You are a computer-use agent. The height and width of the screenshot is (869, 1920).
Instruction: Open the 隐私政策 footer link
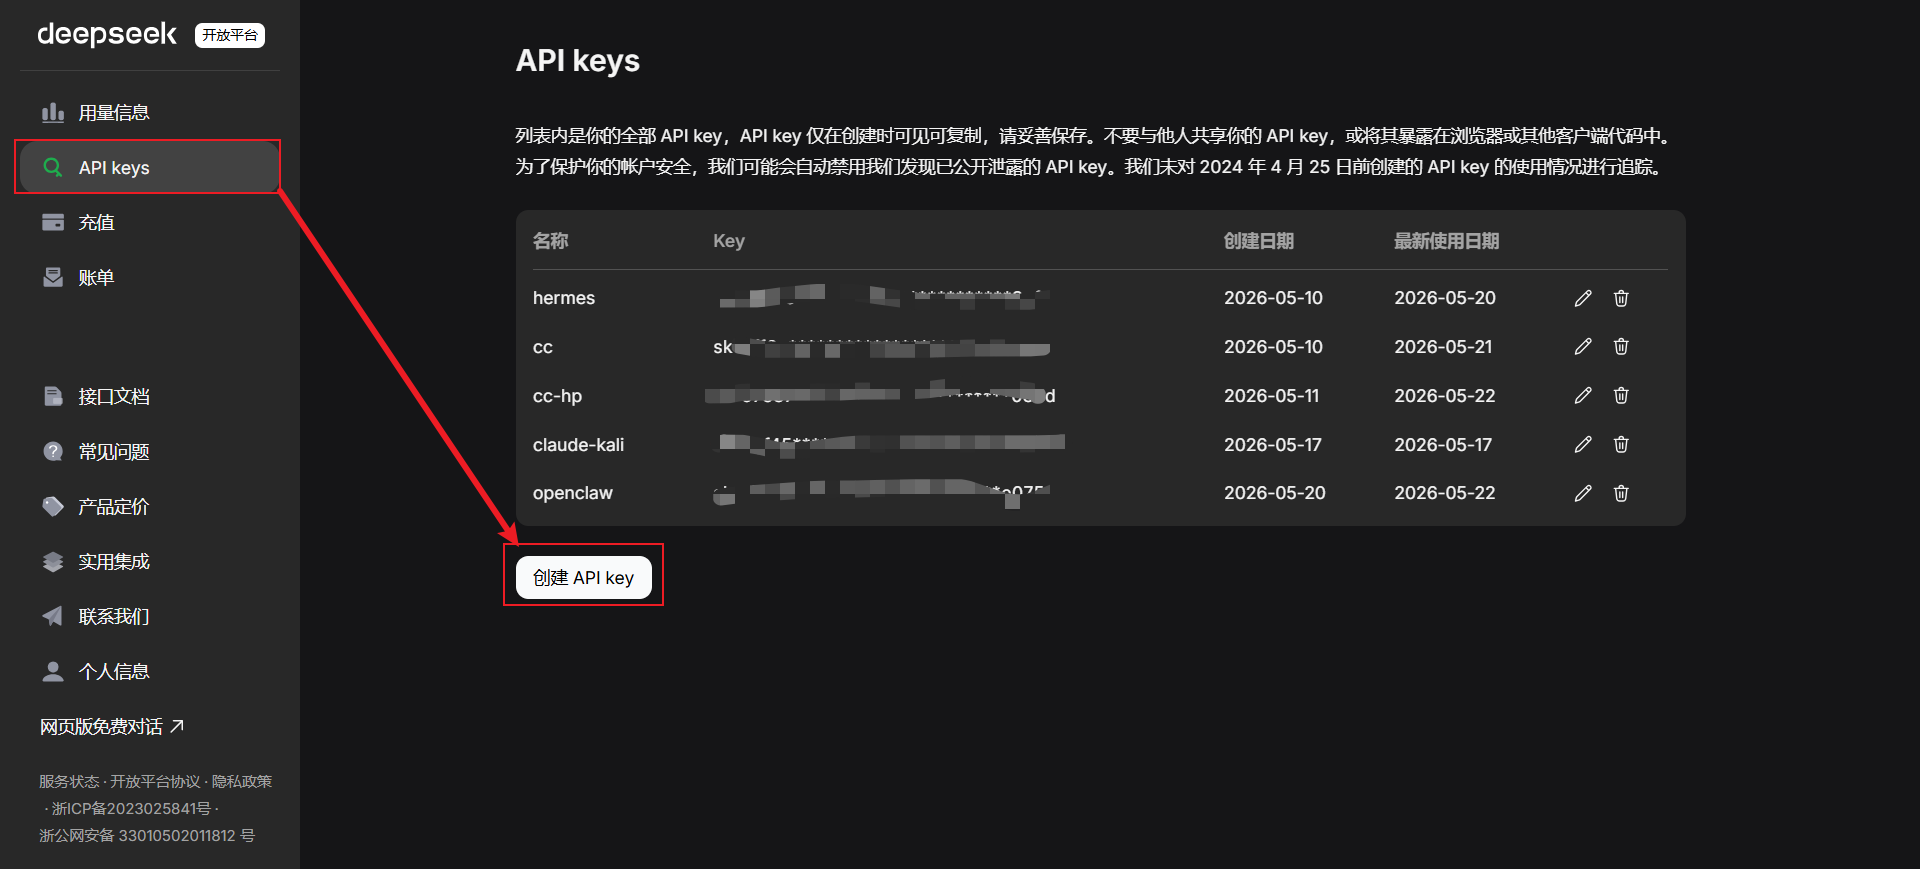click(x=242, y=781)
